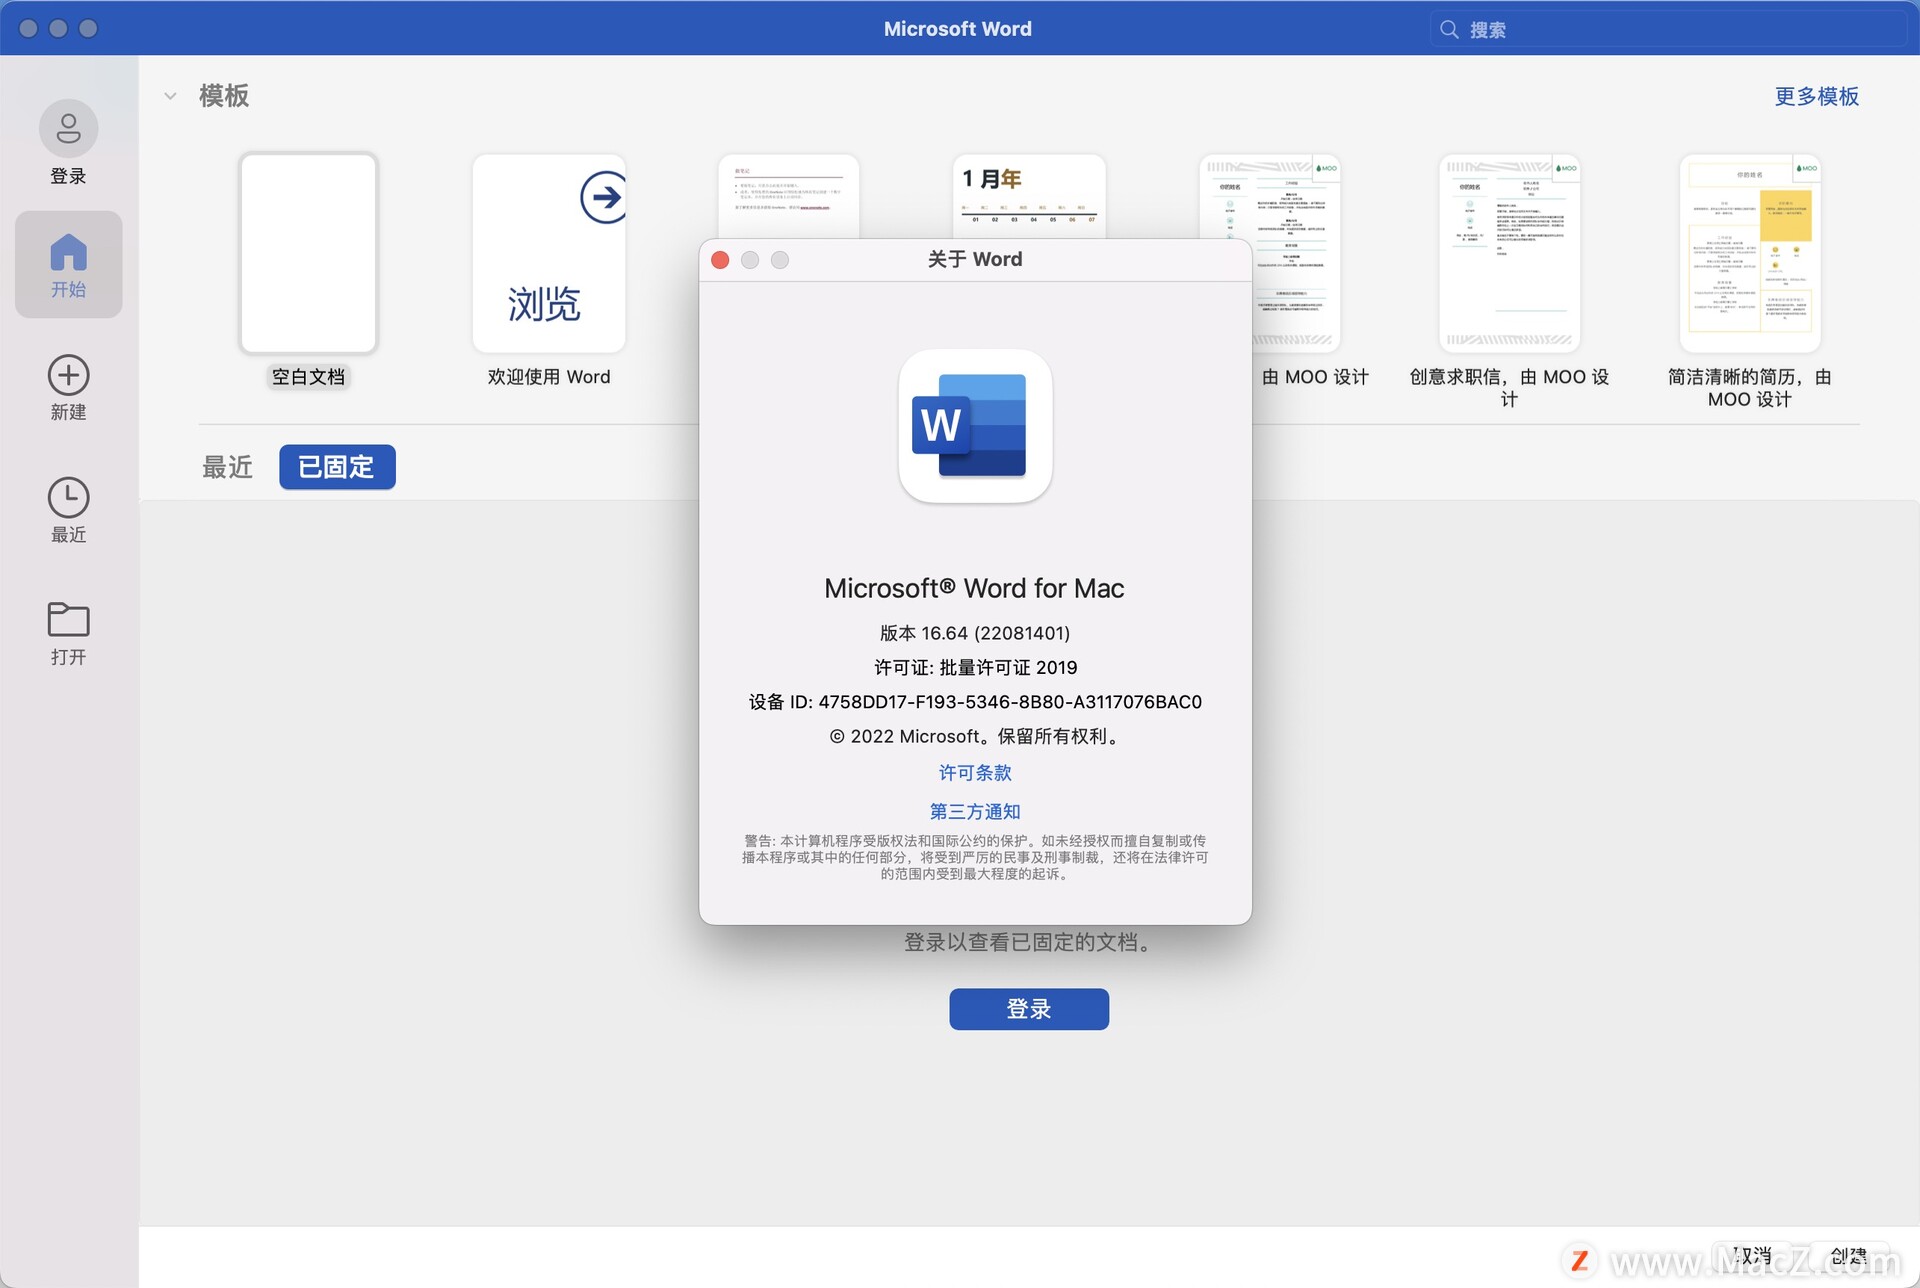The width and height of the screenshot is (1920, 1288).
Task: Select the calendar 1月 template thumbnail
Action: pos(1029,196)
